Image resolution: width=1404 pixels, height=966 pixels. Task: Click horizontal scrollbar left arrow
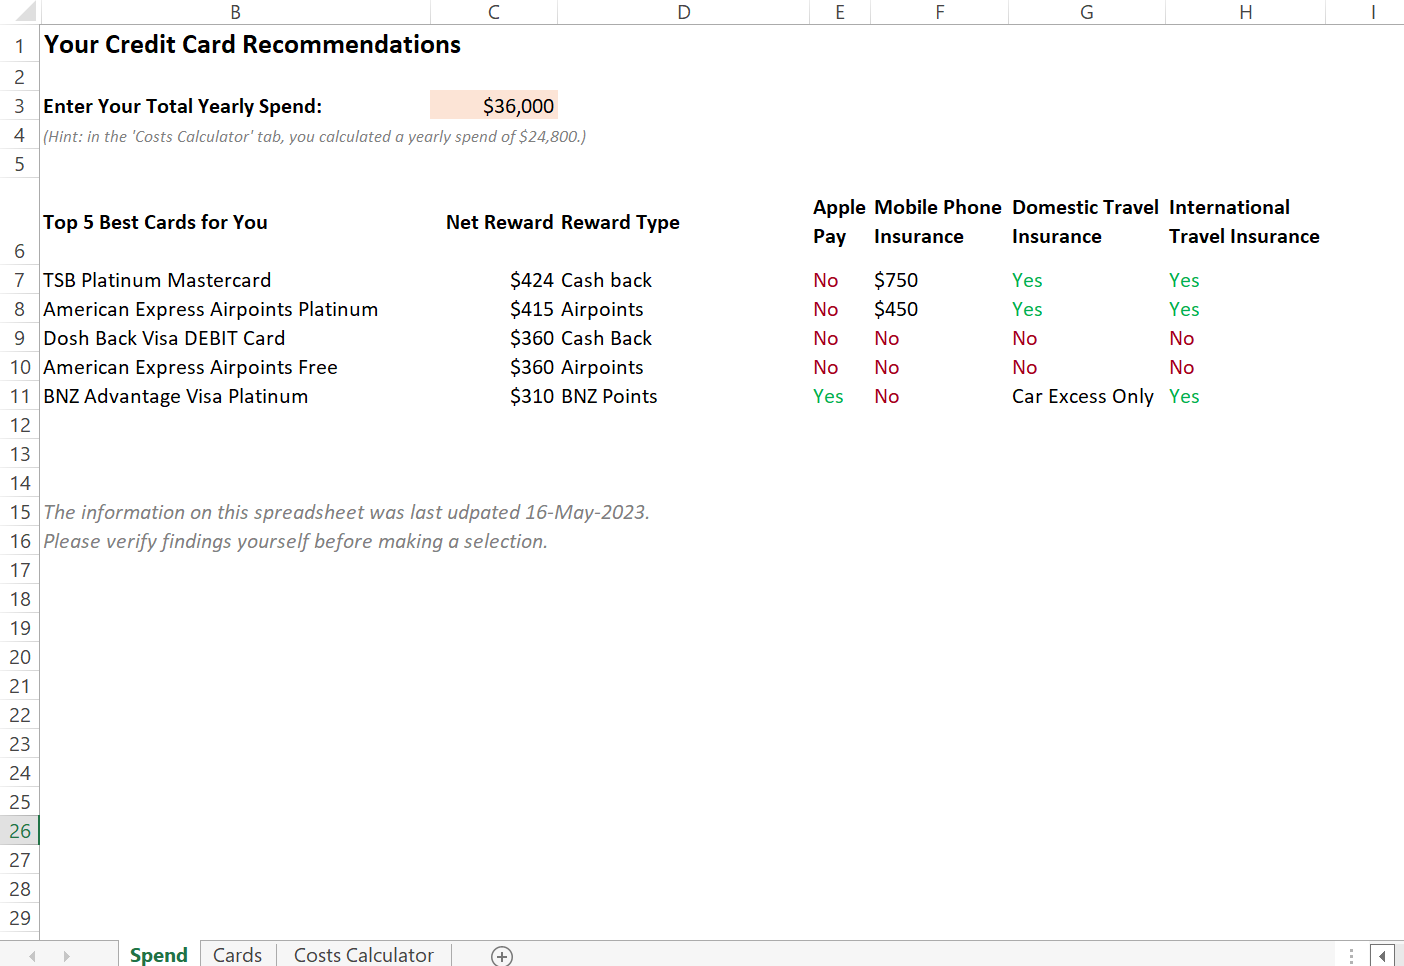click(x=1382, y=956)
